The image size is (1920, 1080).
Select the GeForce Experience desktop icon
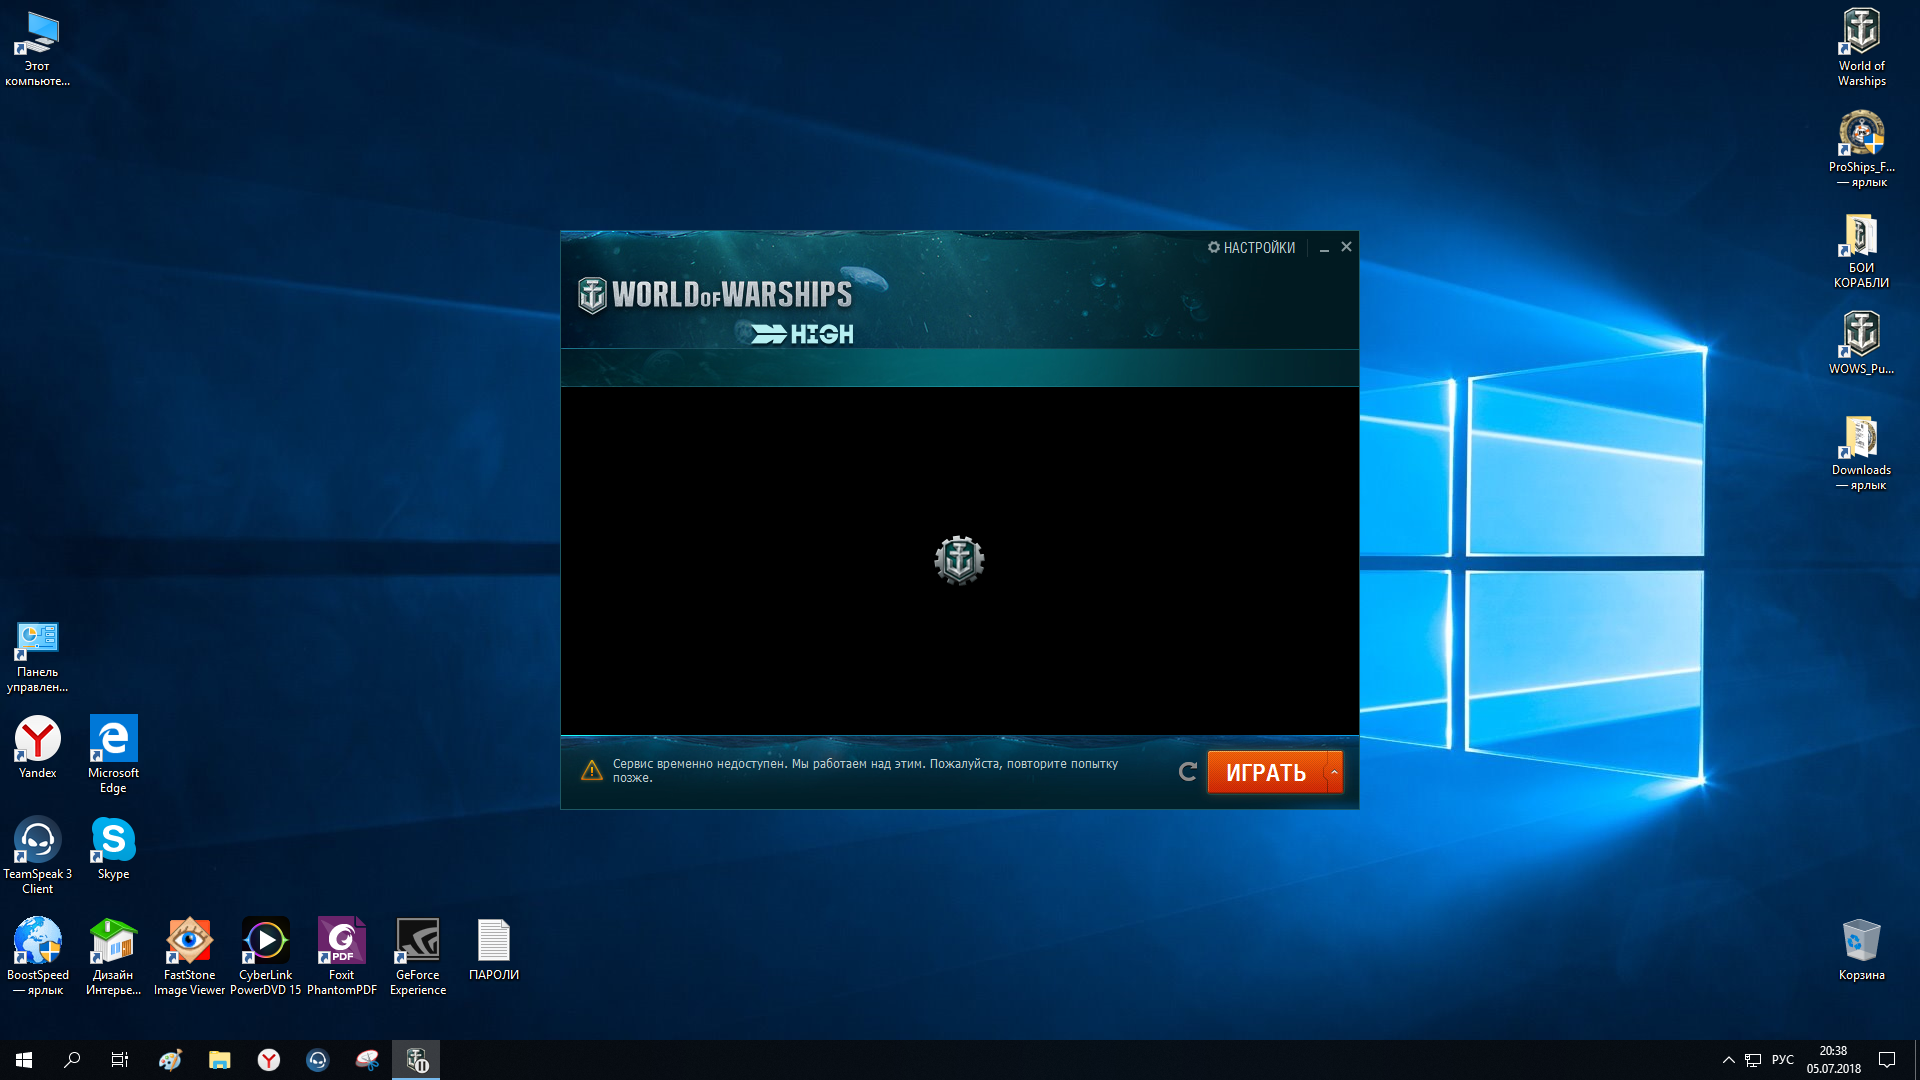point(418,957)
